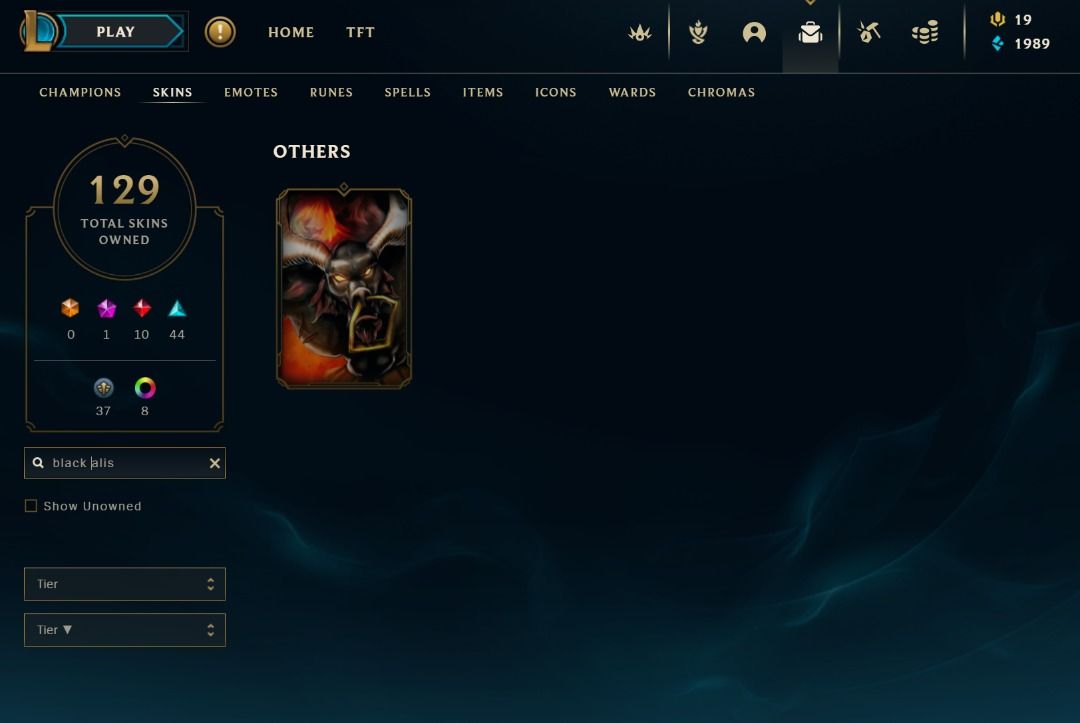This screenshot has width=1080, height=723.
Task: Open the Store coins icon
Action: tap(925, 32)
